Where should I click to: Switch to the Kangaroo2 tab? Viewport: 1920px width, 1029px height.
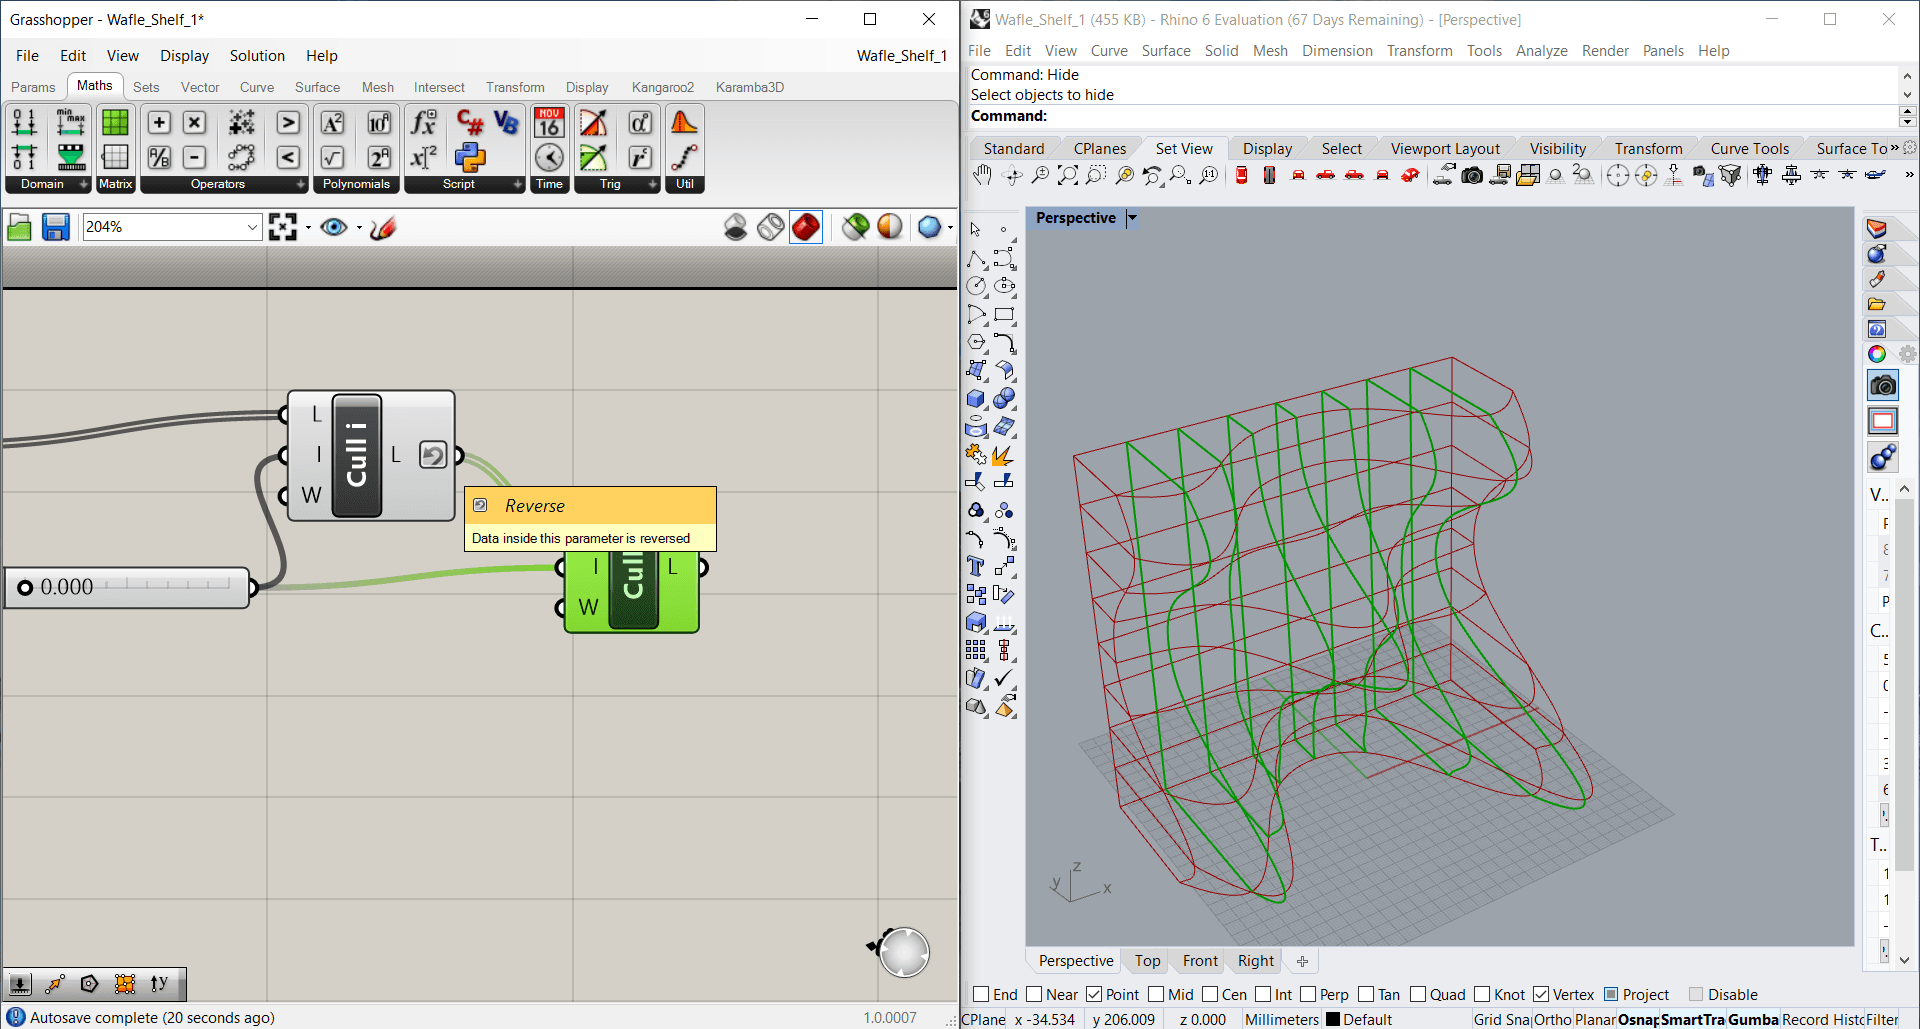click(662, 87)
